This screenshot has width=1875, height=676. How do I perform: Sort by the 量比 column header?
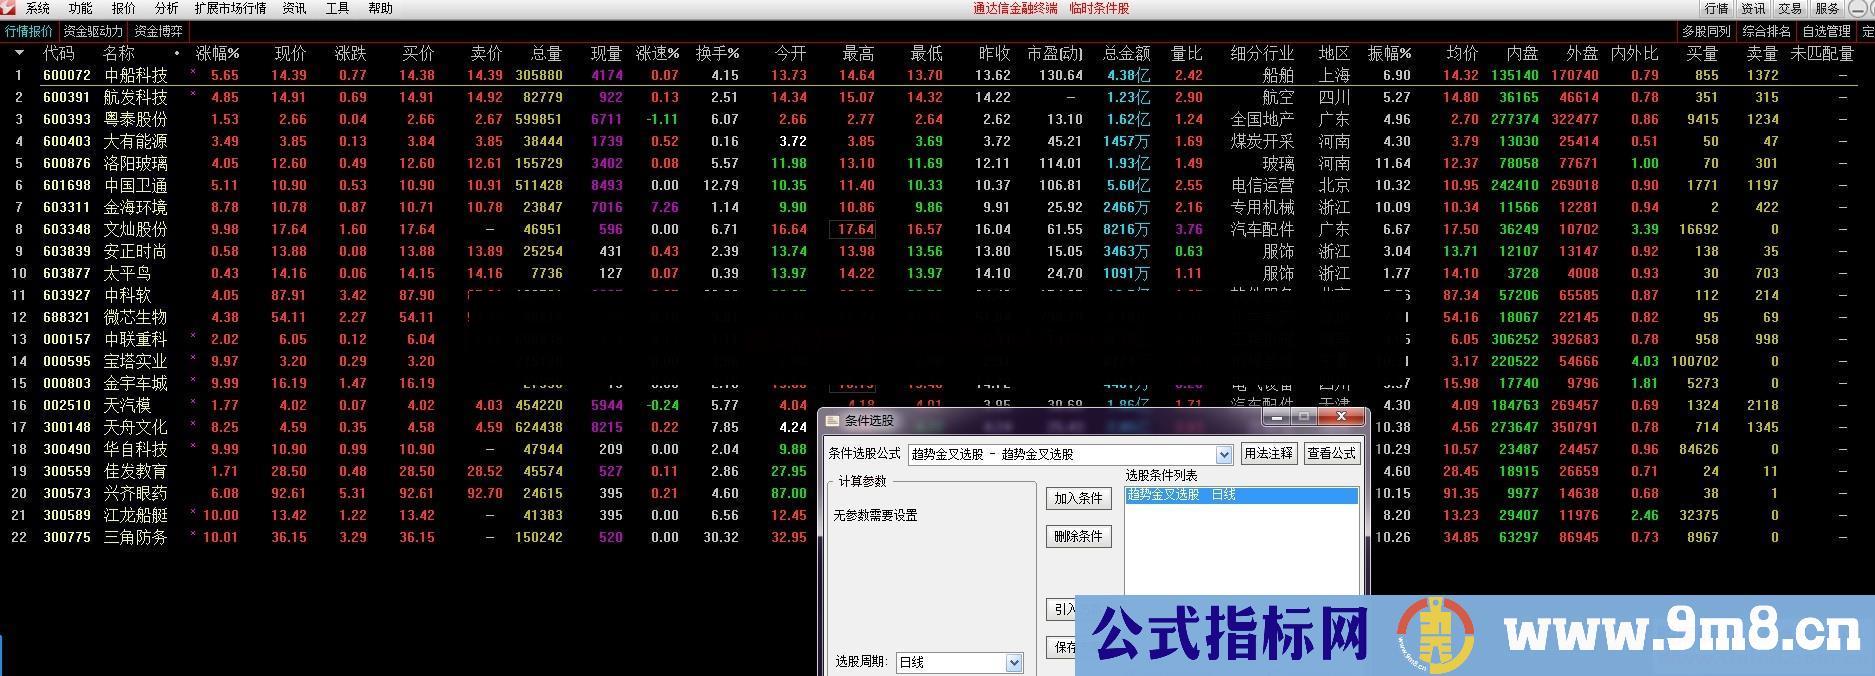click(x=1186, y=53)
